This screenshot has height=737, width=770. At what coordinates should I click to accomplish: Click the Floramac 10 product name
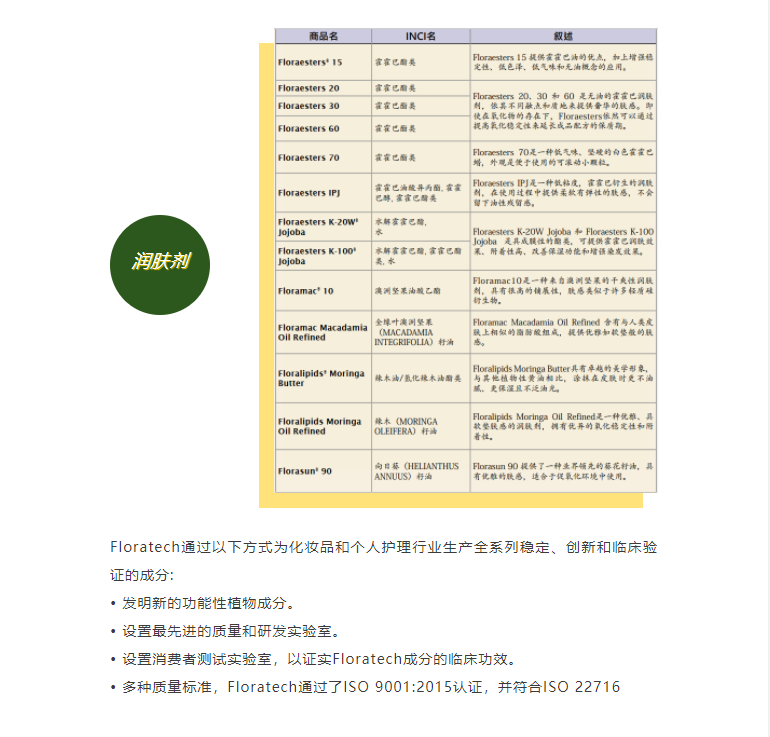tap(306, 290)
